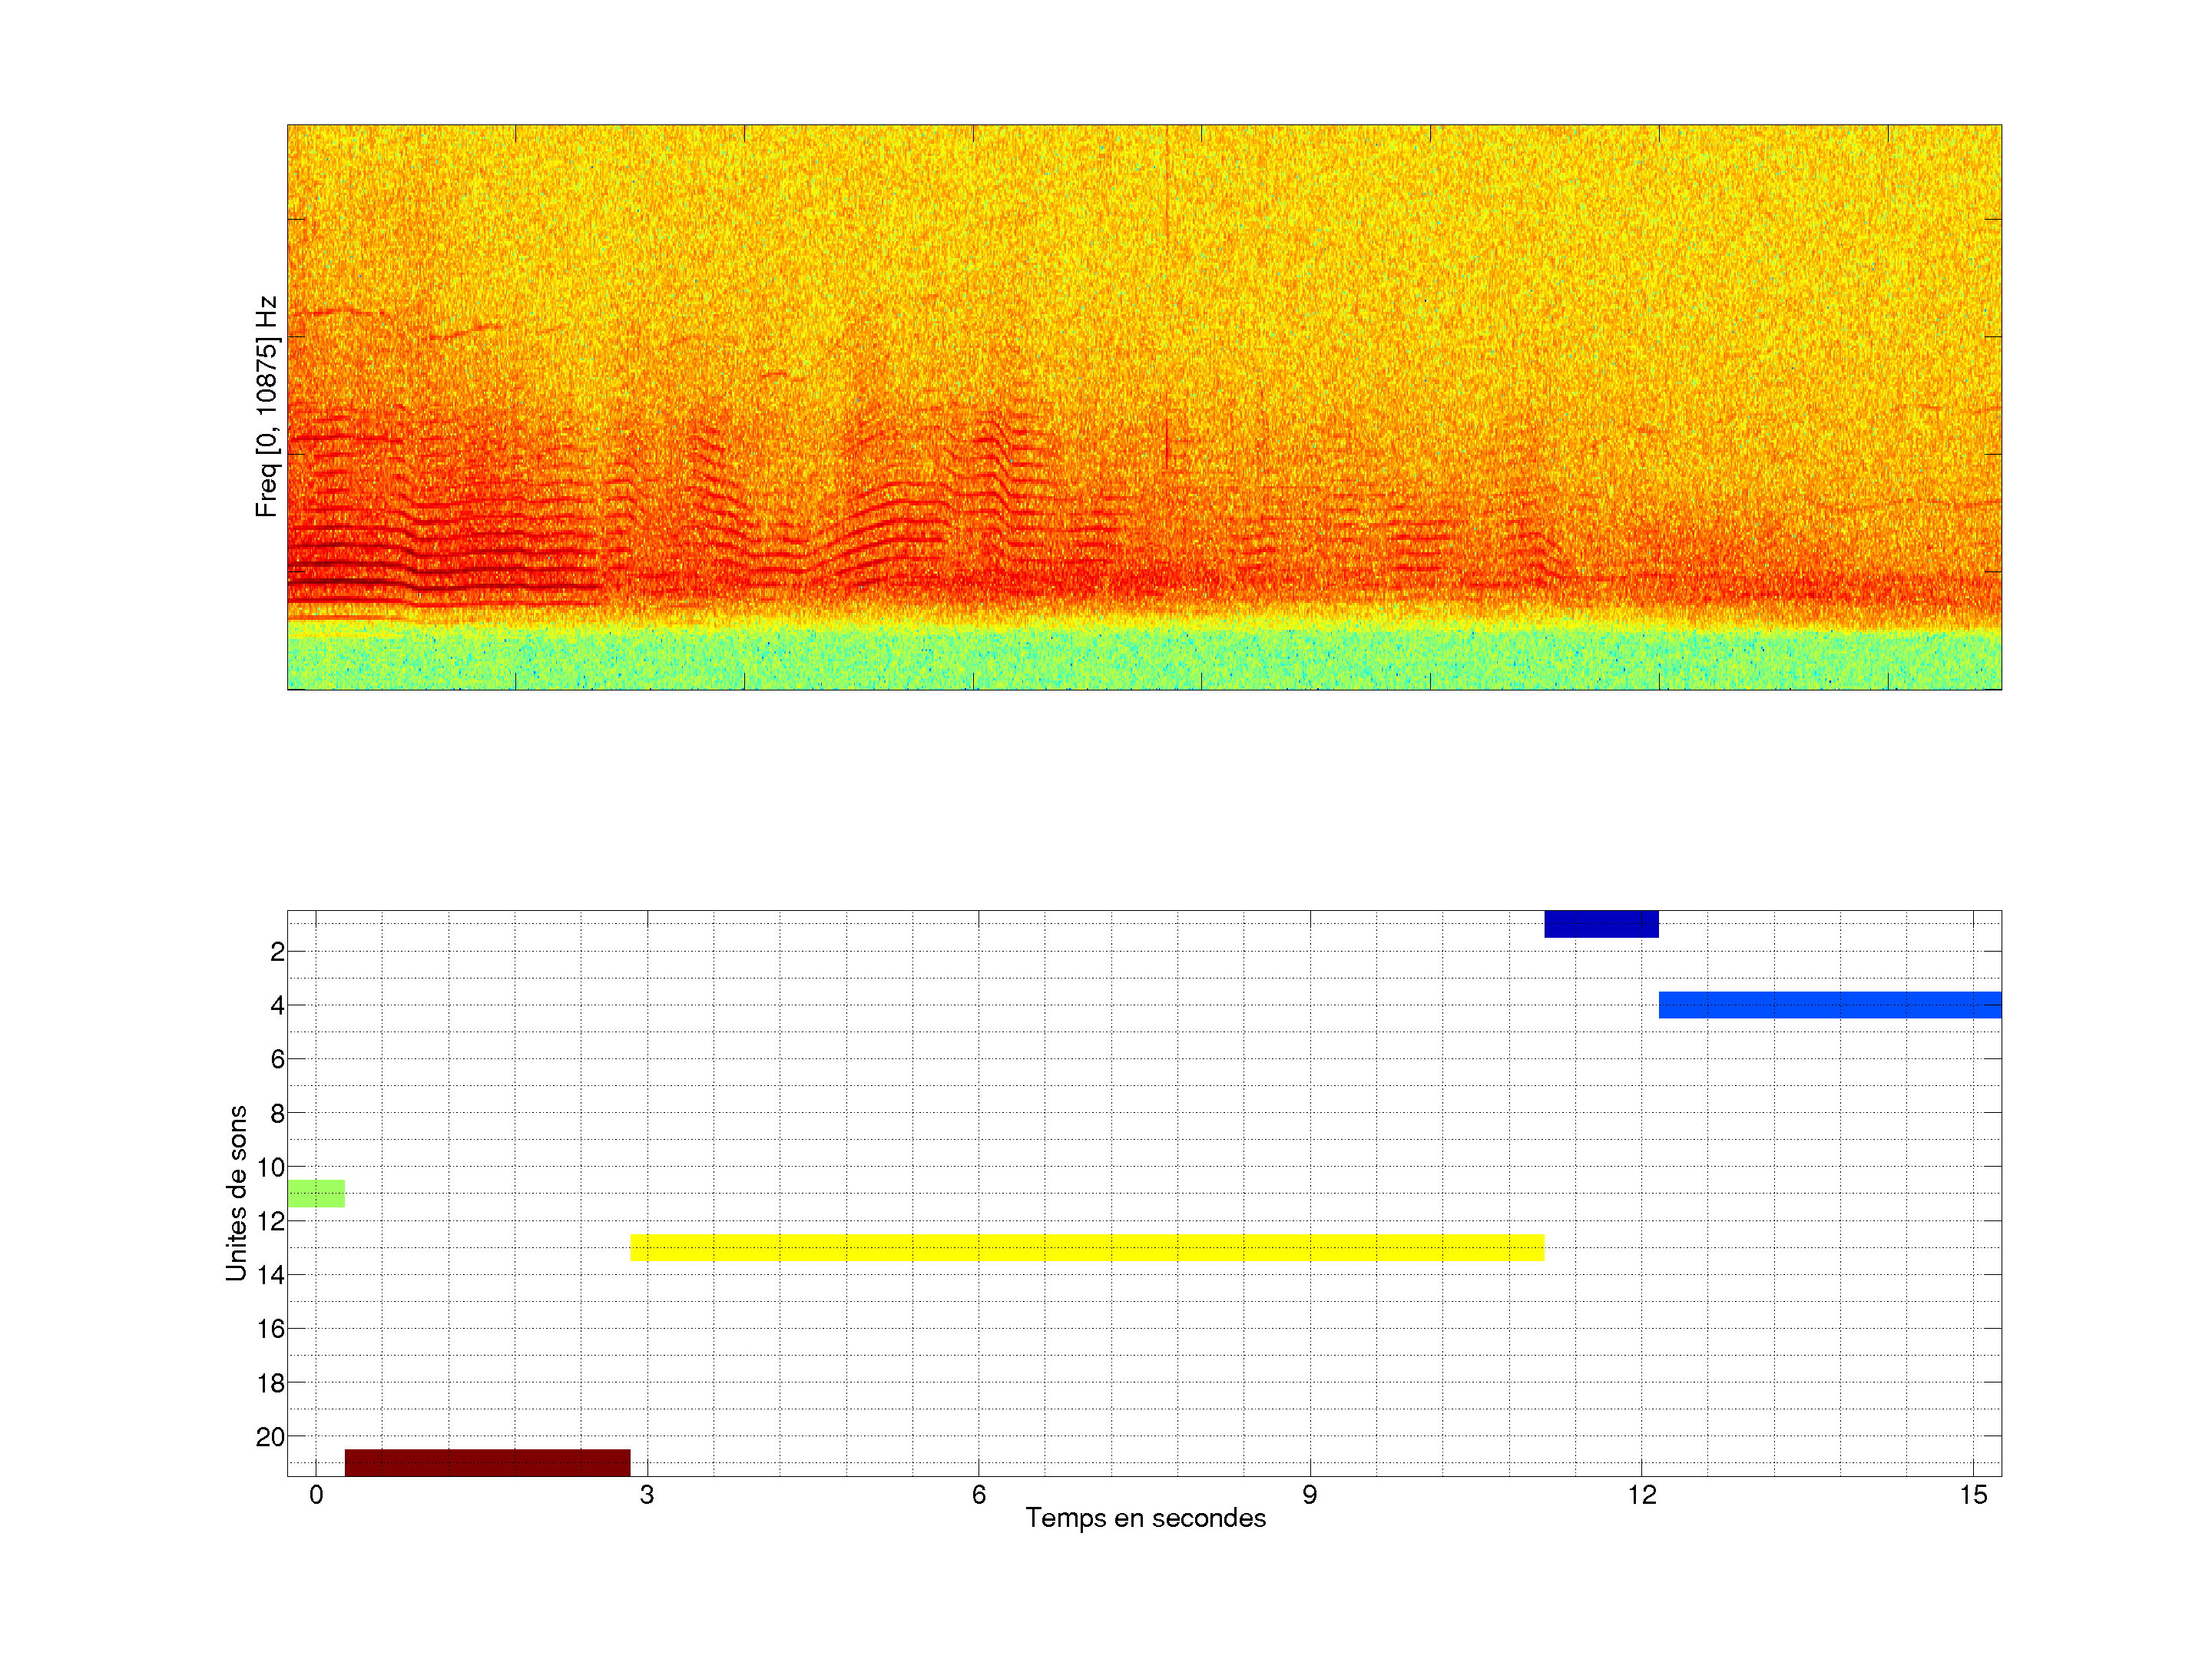The width and height of the screenshot is (2212, 1659).
Task: Click the green low-frequency band of spectrogram
Action: click(1144, 660)
